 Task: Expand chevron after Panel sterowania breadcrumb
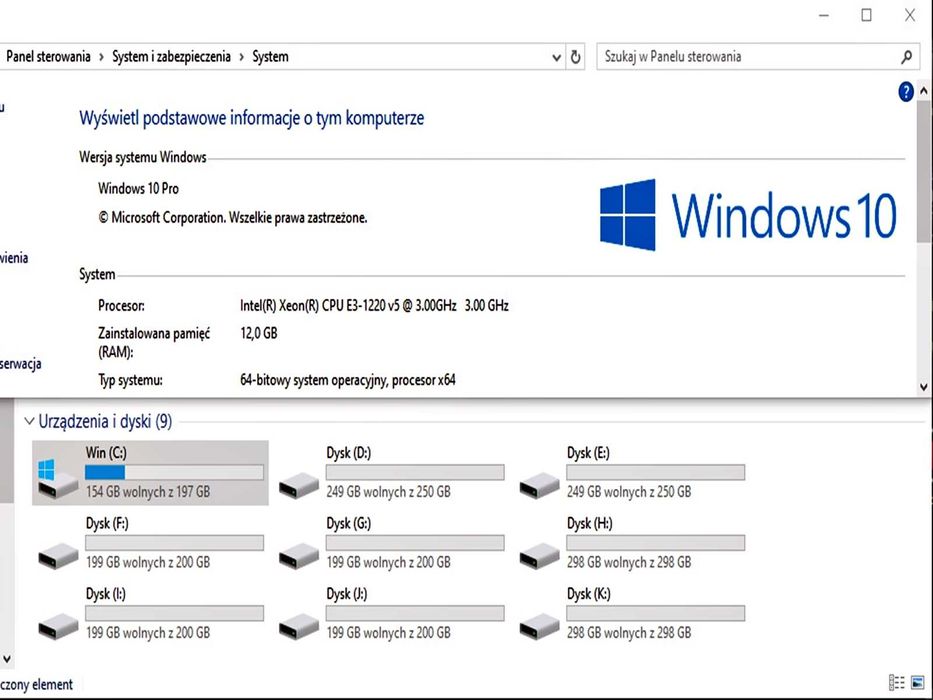tap(101, 57)
